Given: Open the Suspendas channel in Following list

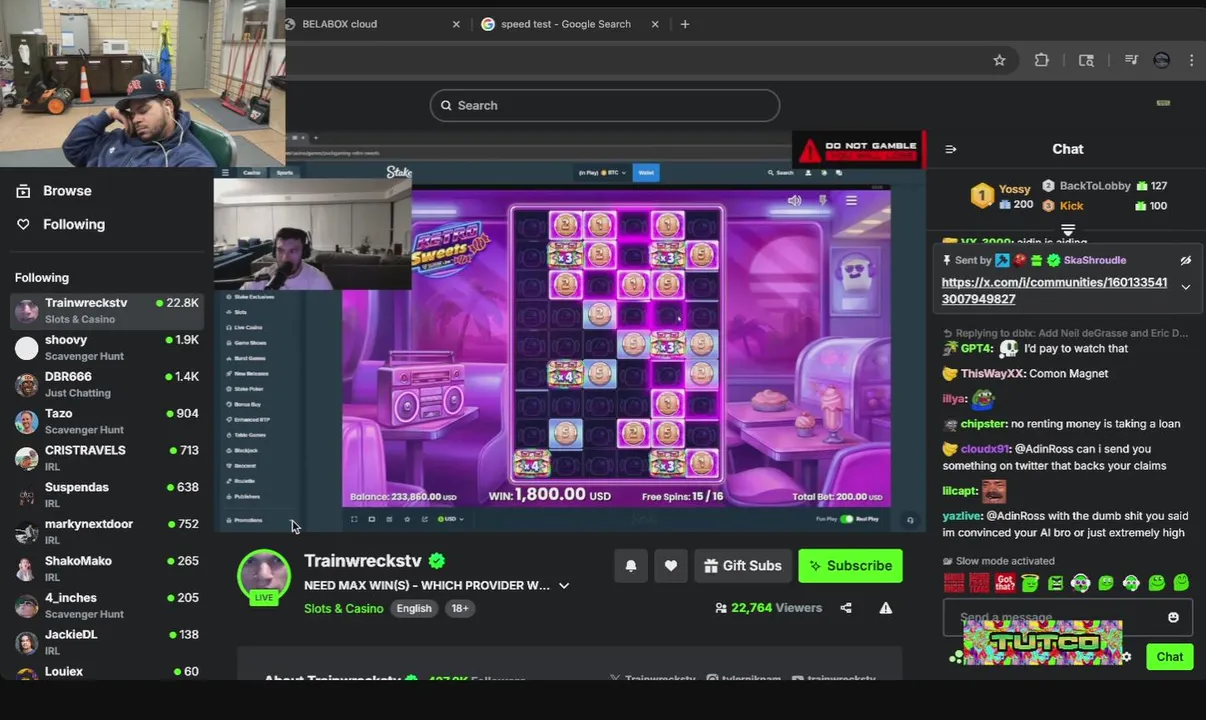Looking at the screenshot, I should click(107, 495).
